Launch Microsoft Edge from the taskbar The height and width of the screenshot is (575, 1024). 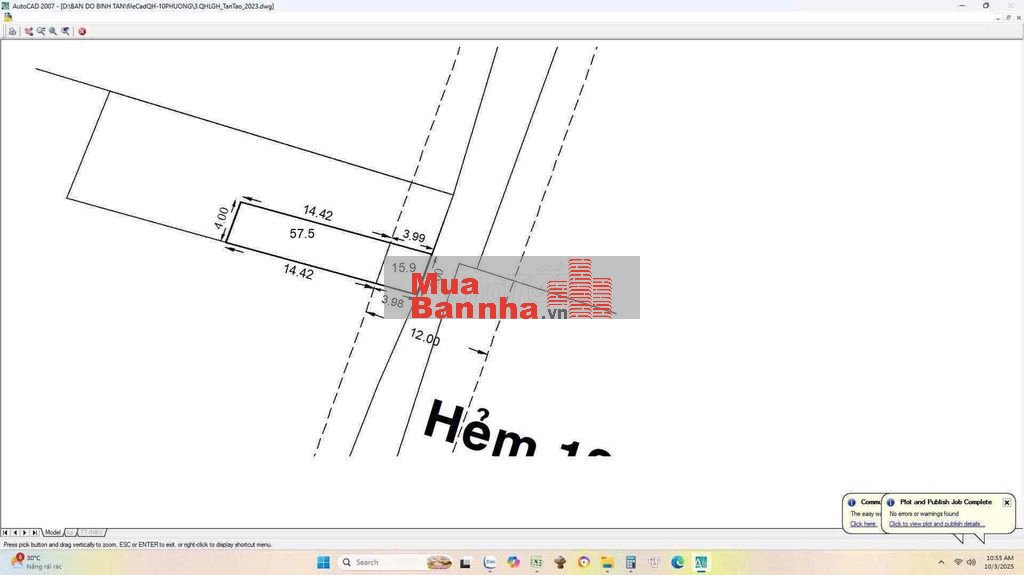pyautogui.click(x=677, y=562)
